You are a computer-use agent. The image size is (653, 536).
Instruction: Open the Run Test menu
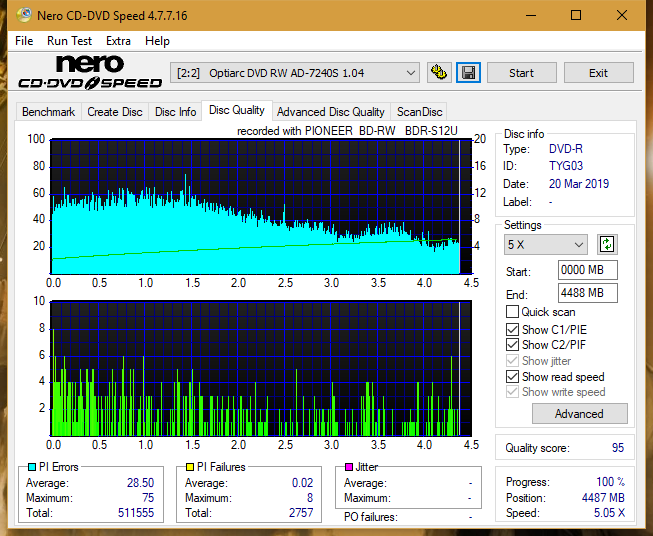click(69, 41)
